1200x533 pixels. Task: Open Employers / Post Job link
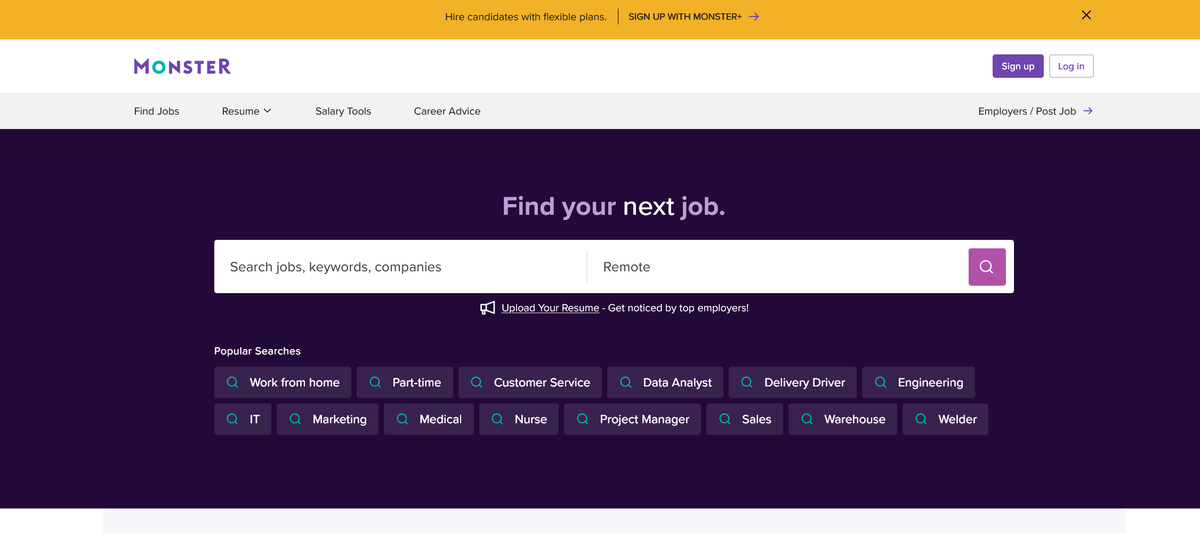pos(1027,111)
